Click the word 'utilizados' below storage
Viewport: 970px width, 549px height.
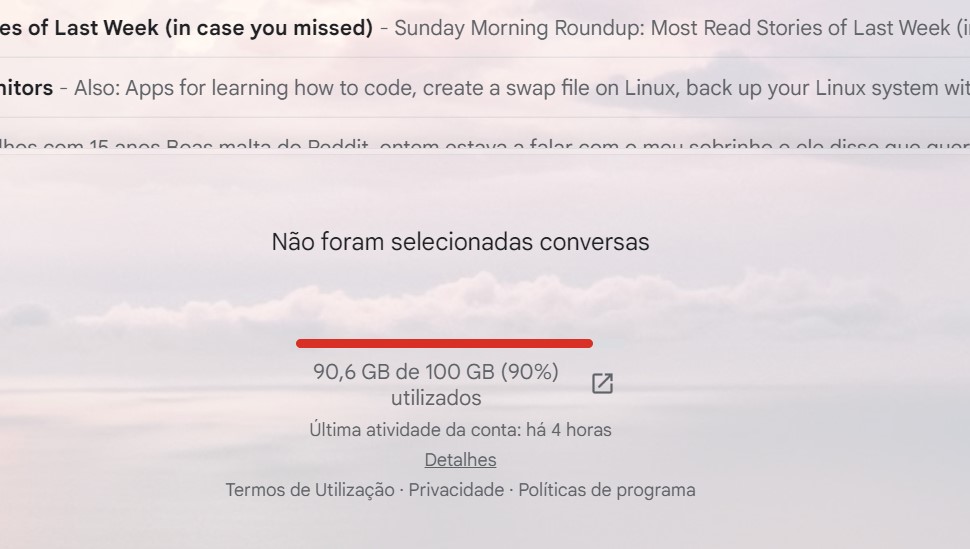click(436, 398)
